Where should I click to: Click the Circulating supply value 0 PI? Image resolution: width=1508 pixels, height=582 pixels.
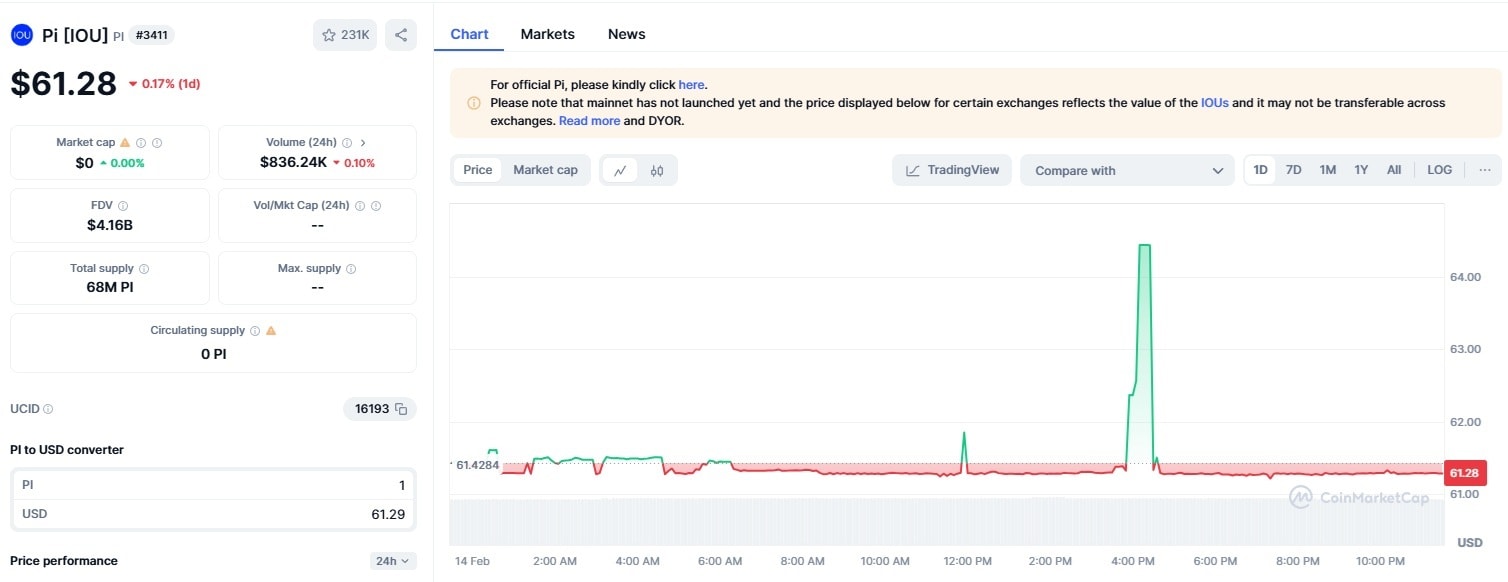point(213,354)
